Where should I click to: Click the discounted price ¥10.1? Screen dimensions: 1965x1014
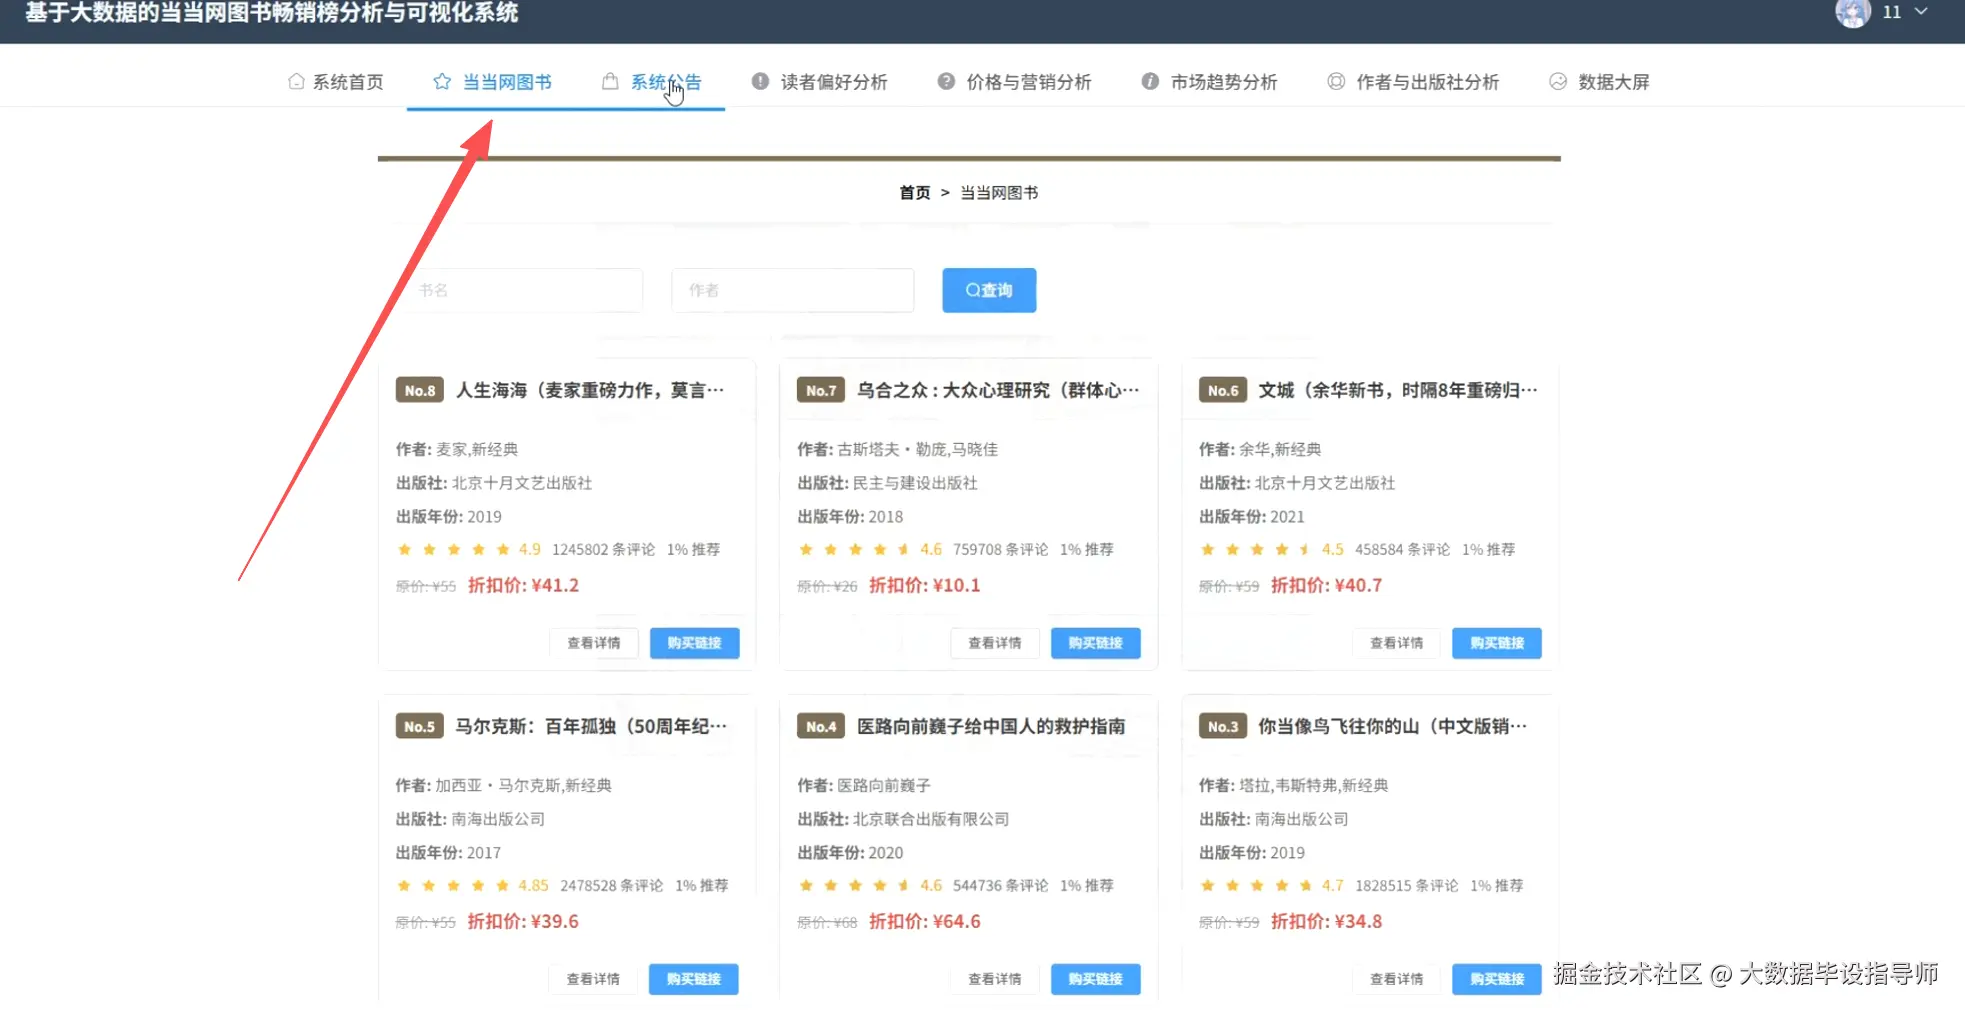[x=925, y=585]
